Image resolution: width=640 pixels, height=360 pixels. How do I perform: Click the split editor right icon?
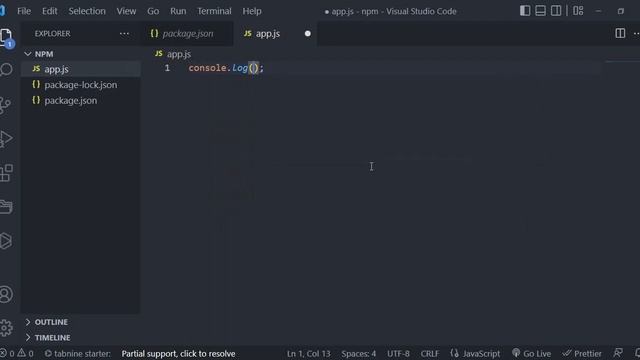point(620,33)
